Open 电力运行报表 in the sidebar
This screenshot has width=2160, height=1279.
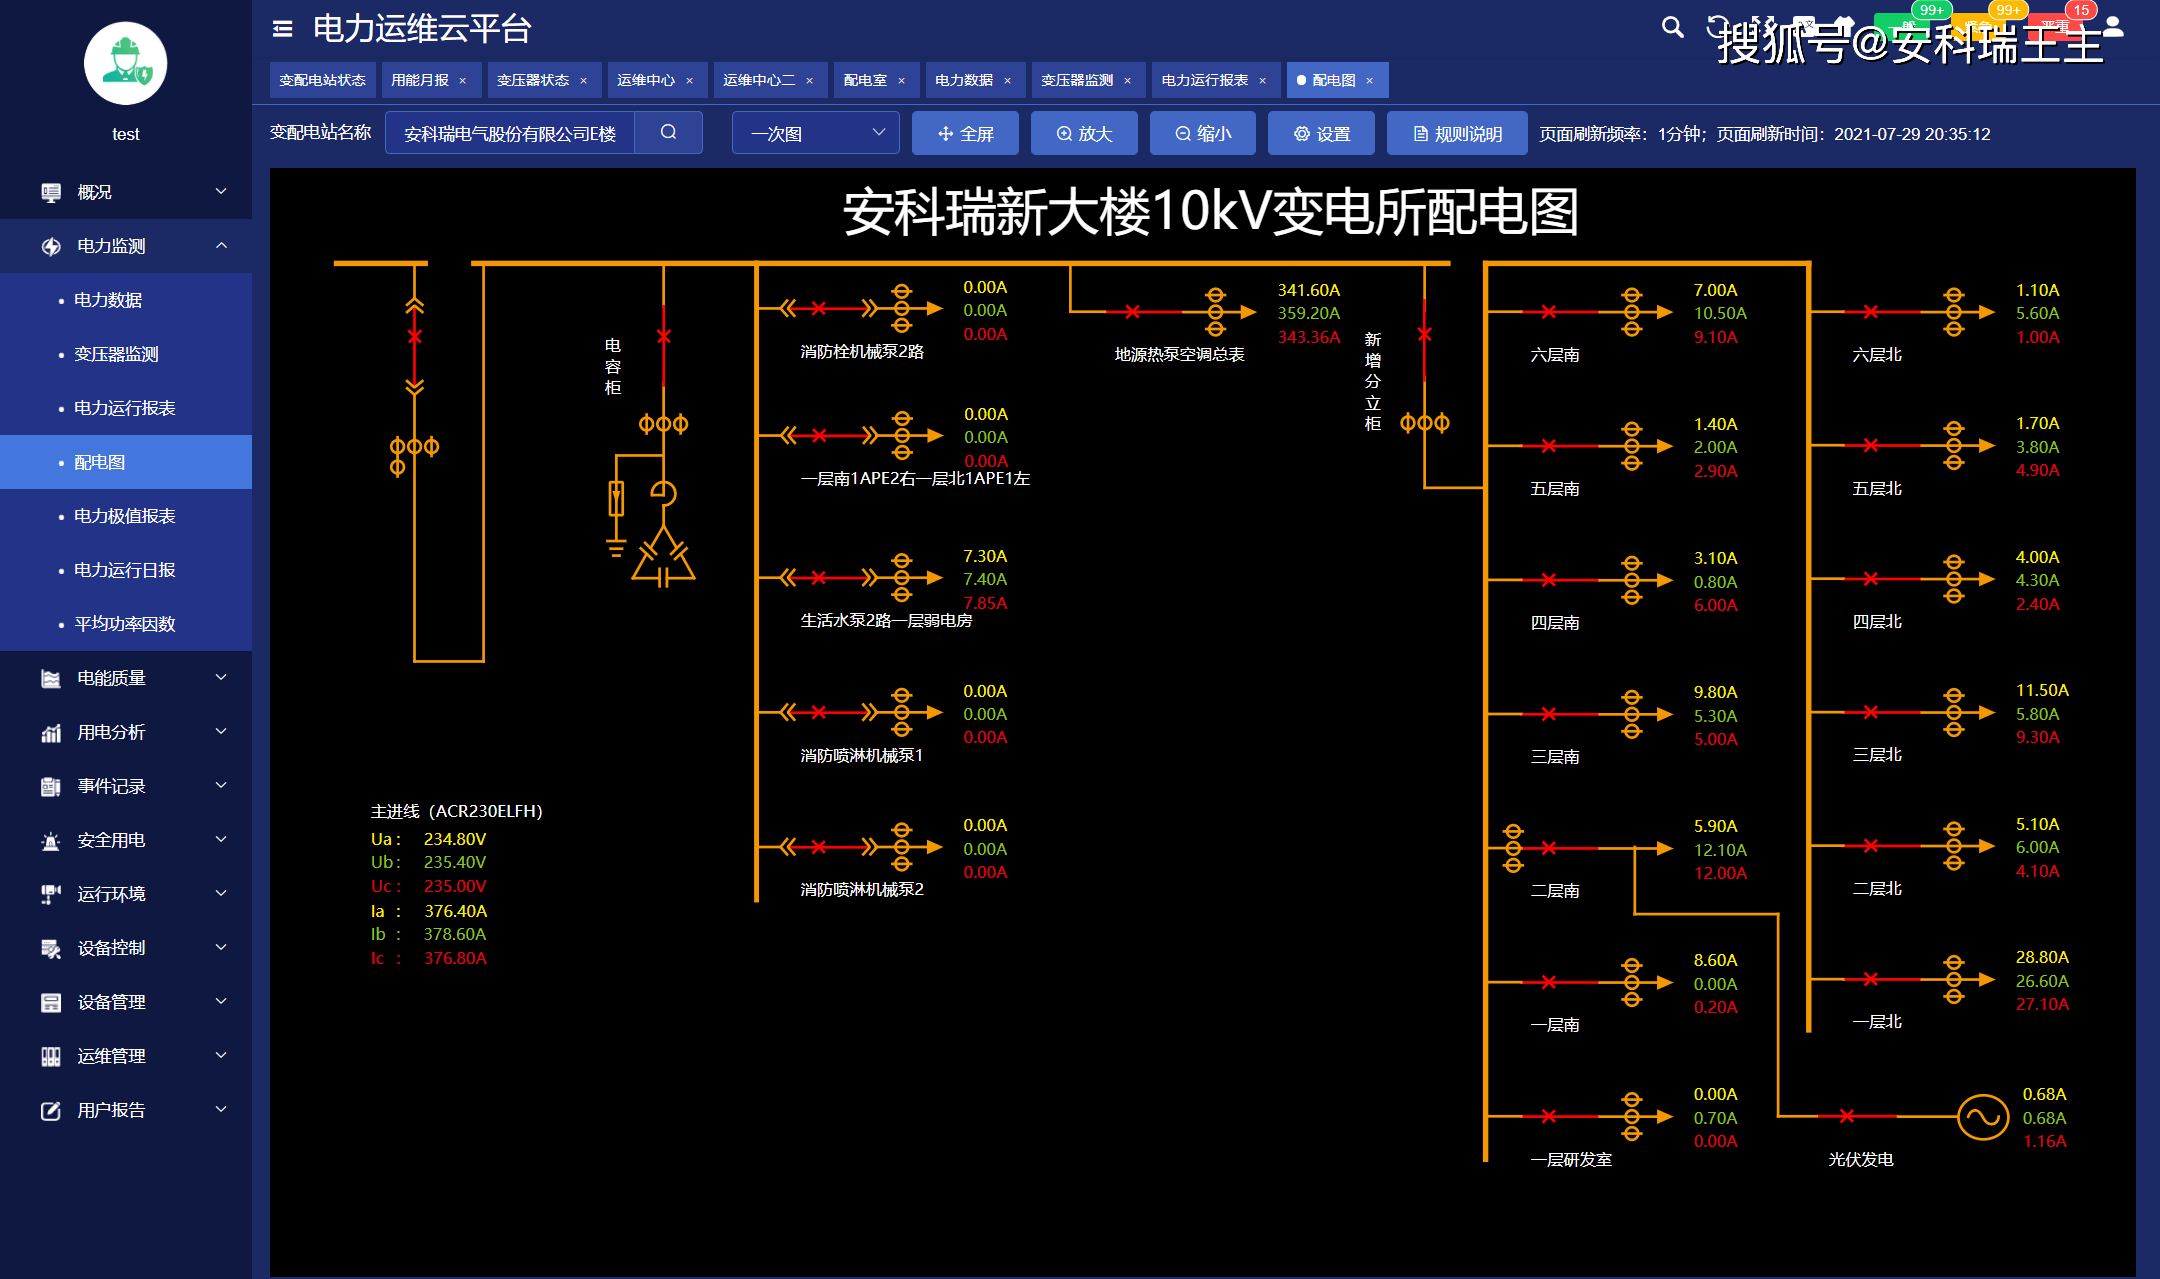[x=126, y=408]
